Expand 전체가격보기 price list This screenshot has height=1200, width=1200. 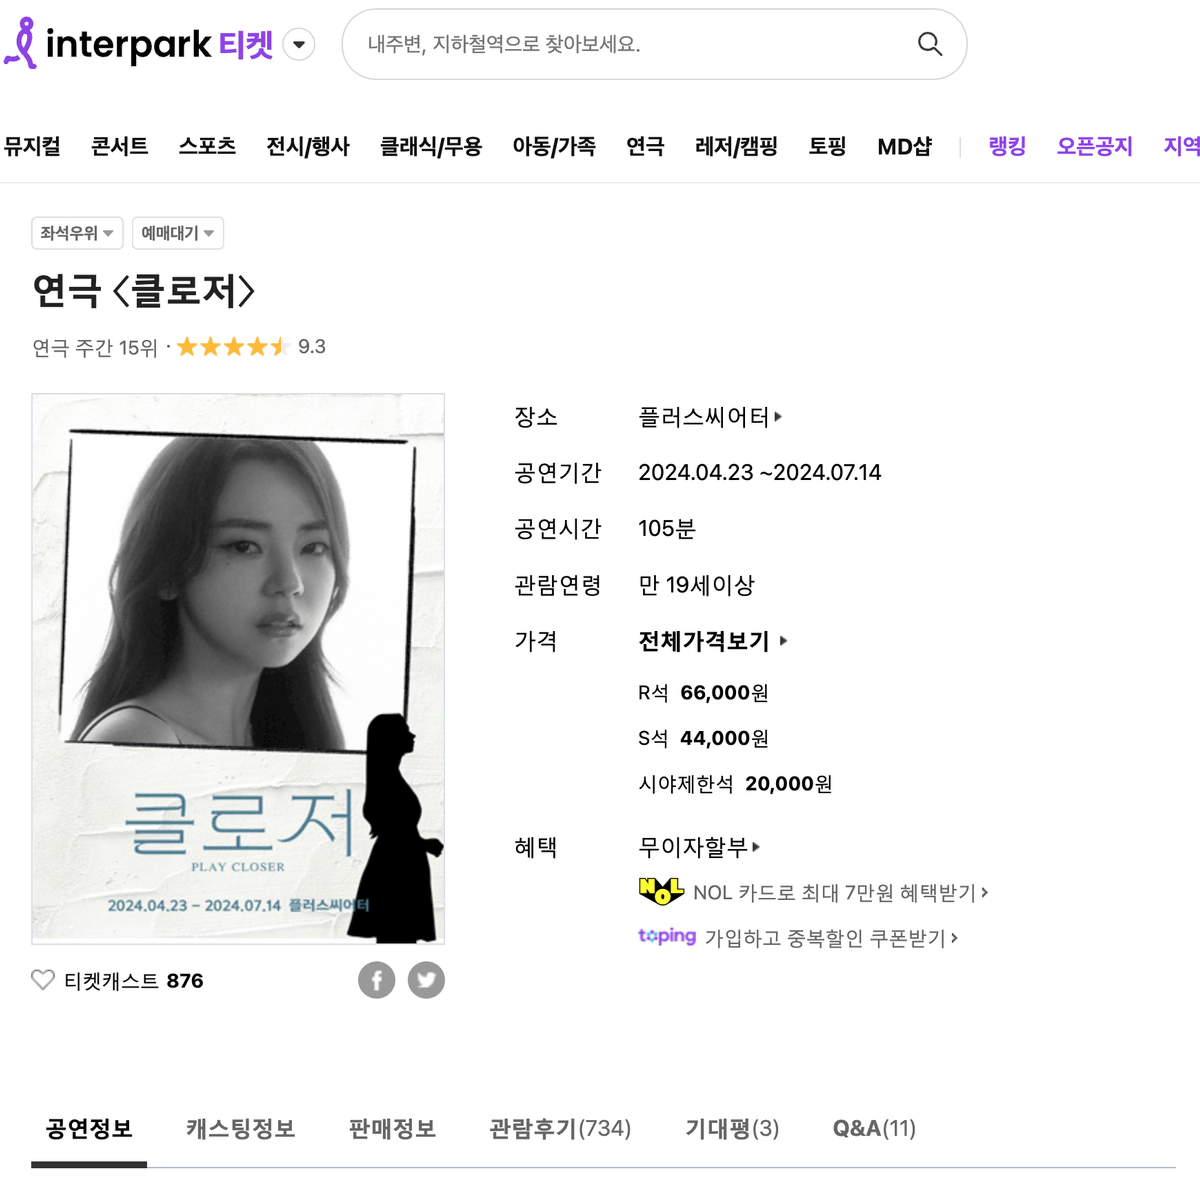click(x=713, y=641)
